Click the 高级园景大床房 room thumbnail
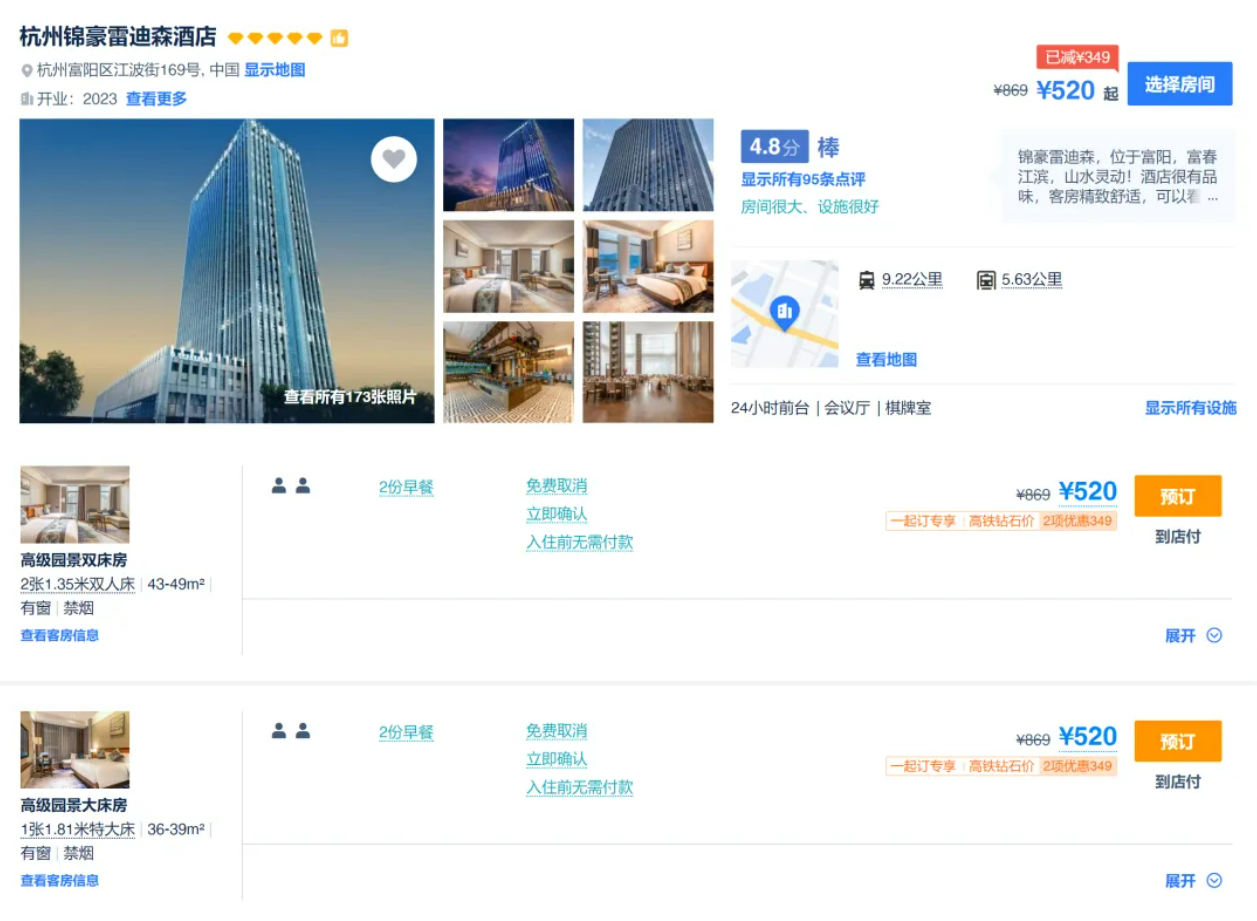The image size is (1257, 921). click(x=75, y=749)
